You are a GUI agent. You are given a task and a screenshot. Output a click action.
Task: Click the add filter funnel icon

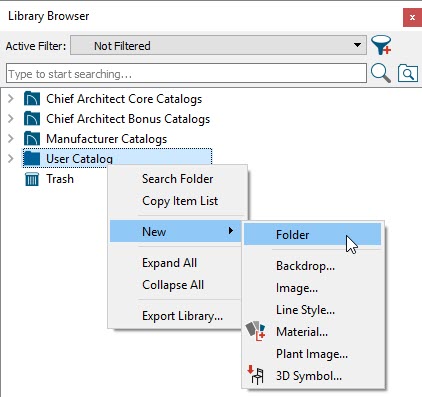pyautogui.click(x=381, y=45)
